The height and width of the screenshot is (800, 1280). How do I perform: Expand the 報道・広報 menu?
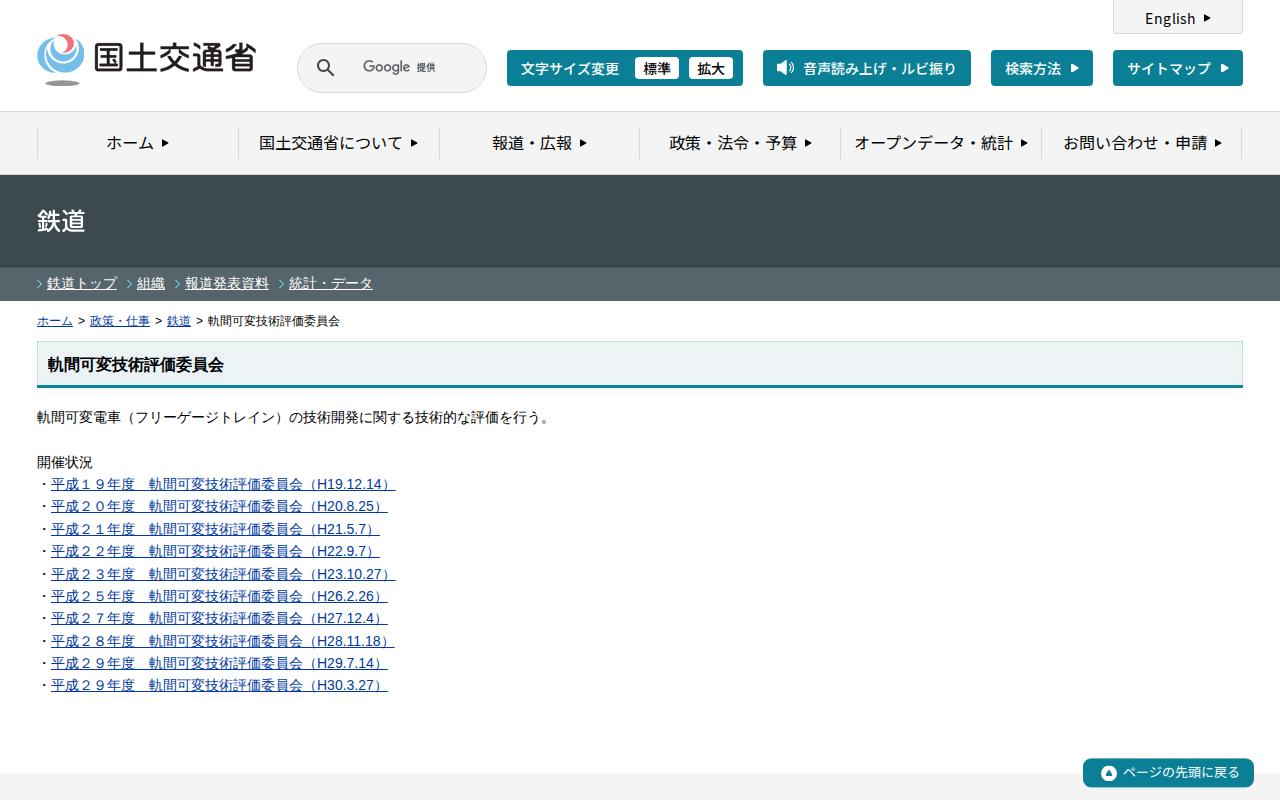click(540, 143)
